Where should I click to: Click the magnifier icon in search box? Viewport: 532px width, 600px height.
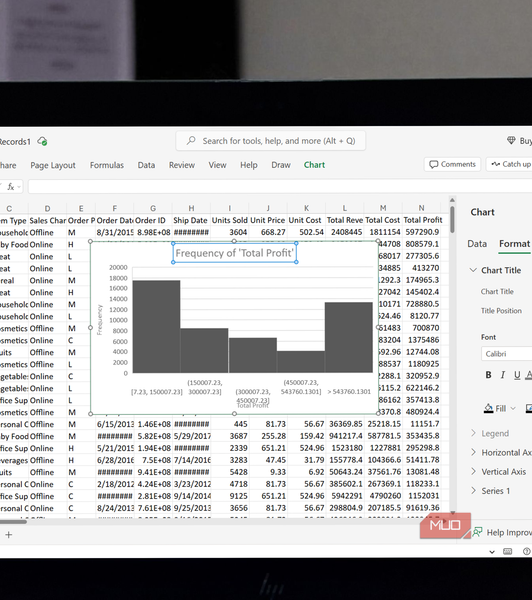(191, 140)
